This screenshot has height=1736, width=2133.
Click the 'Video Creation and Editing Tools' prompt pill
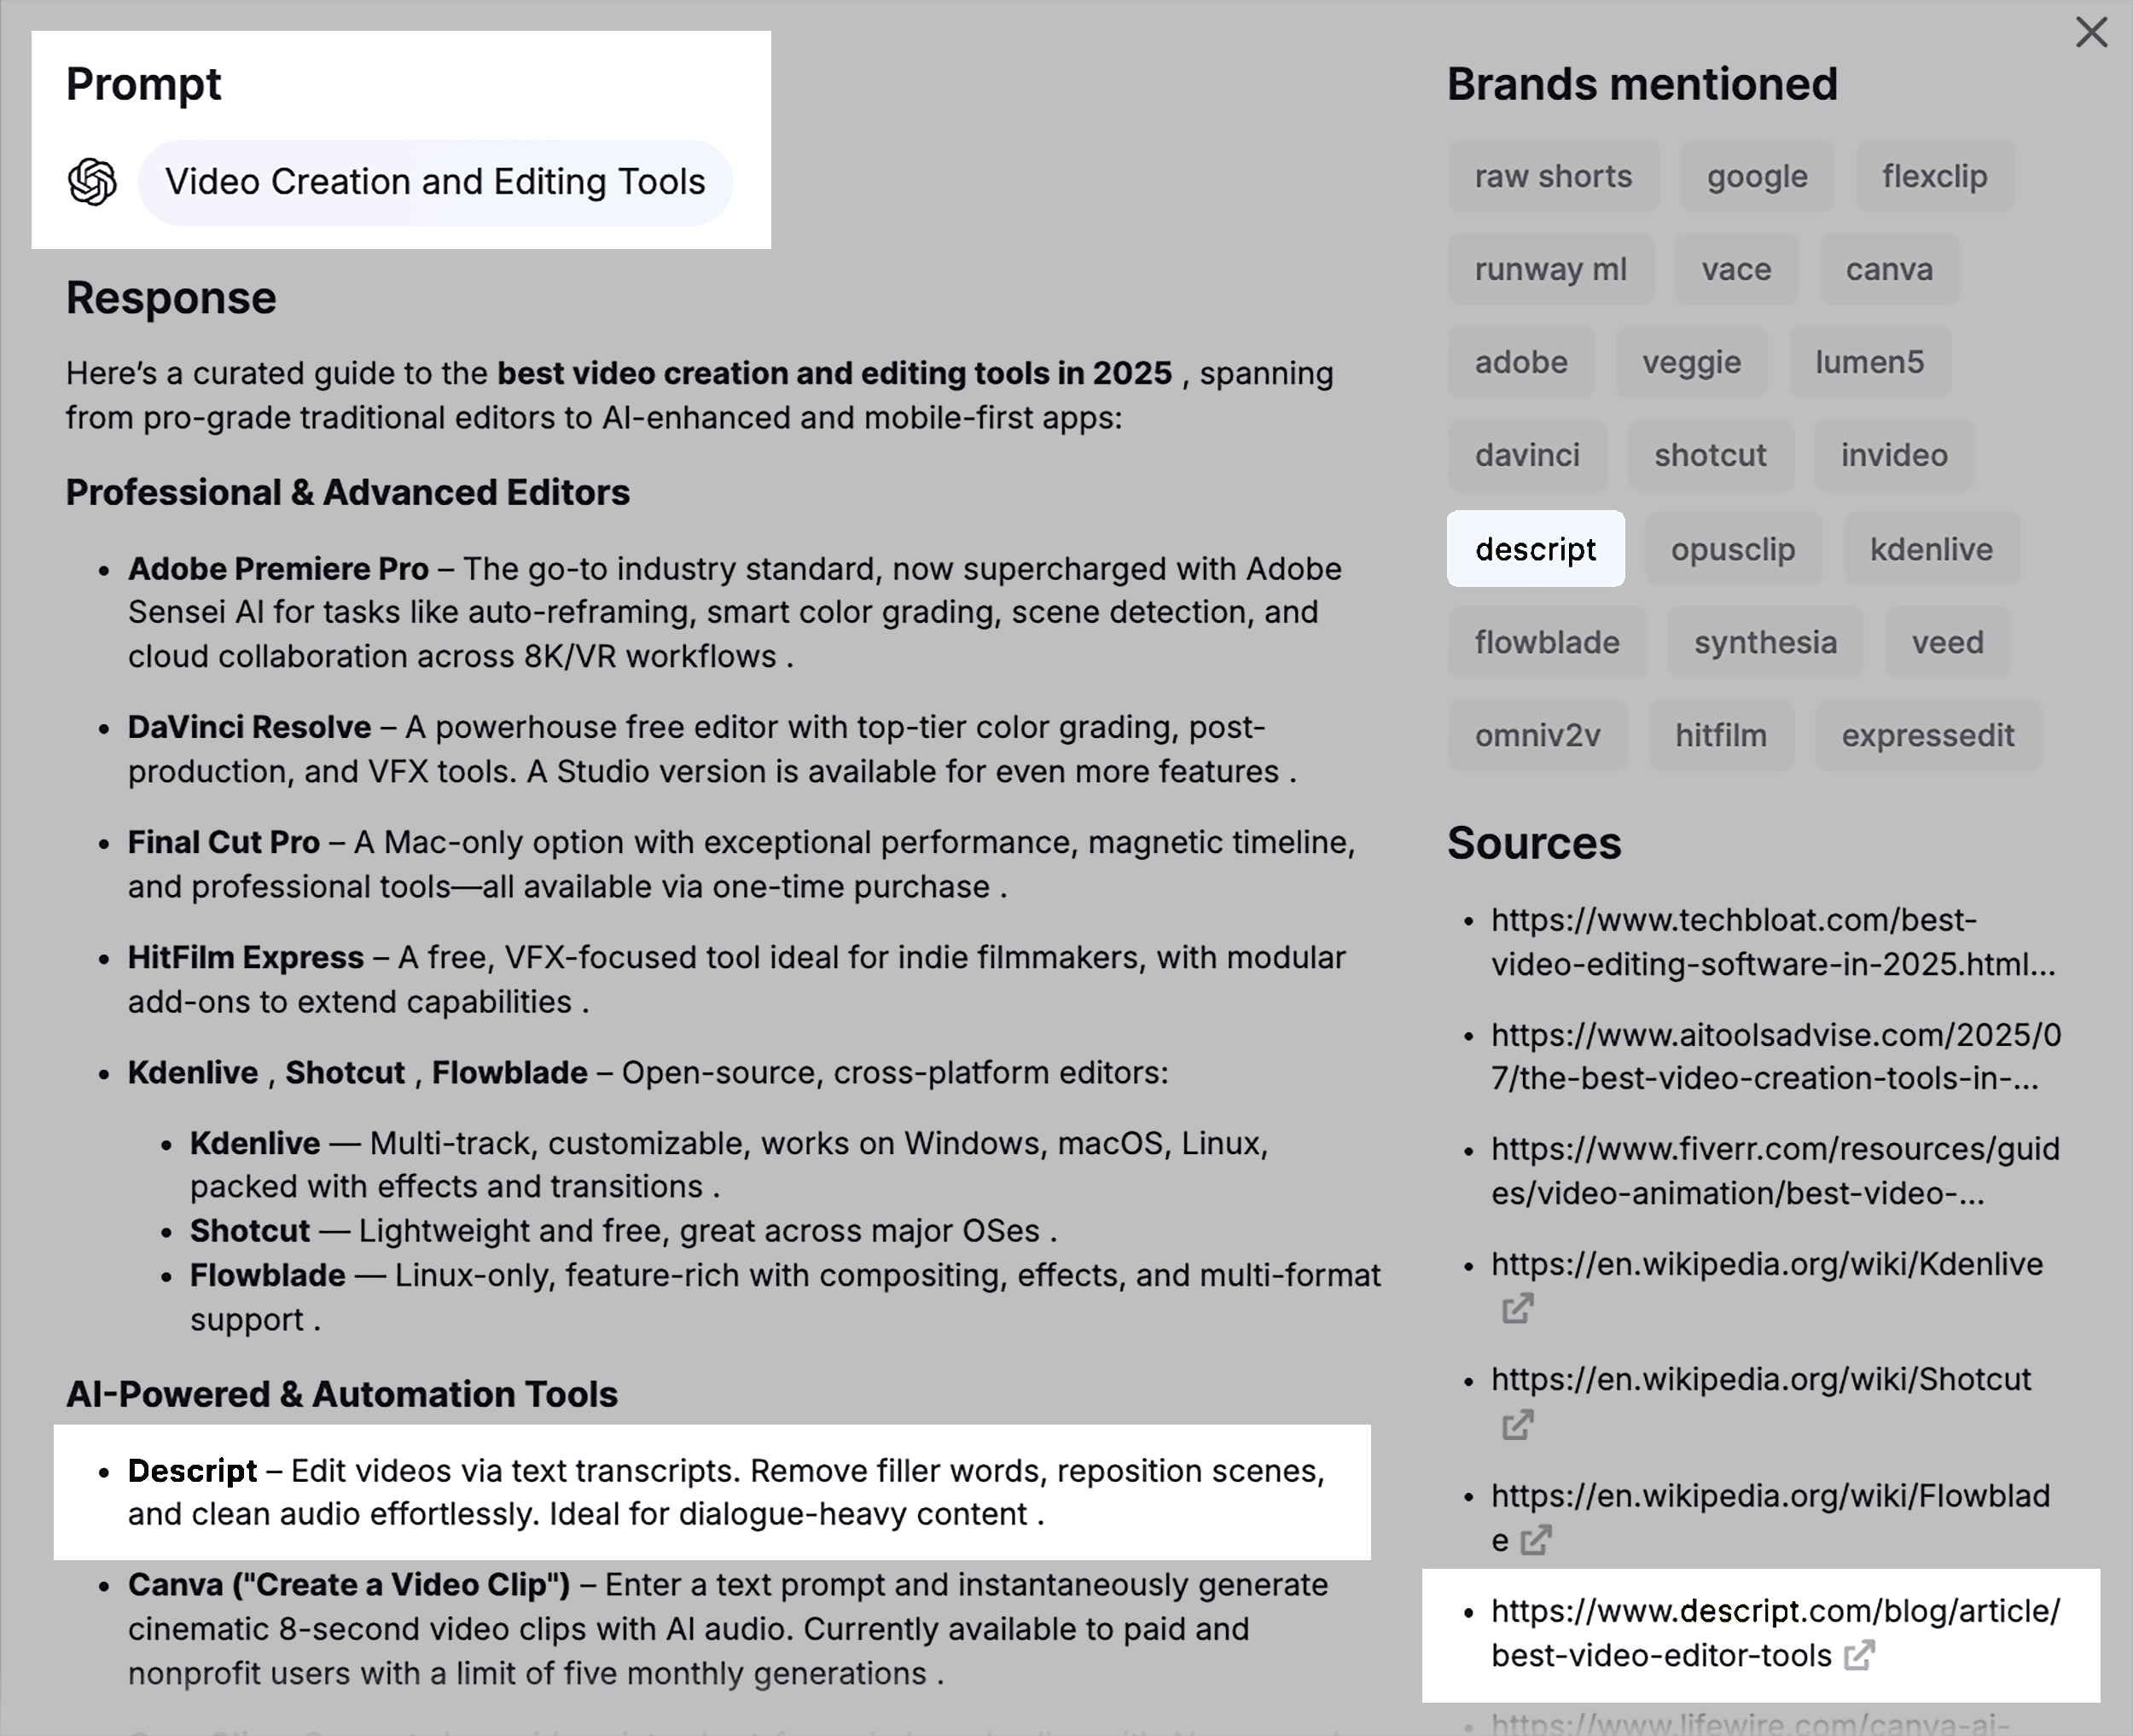point(435,182)
